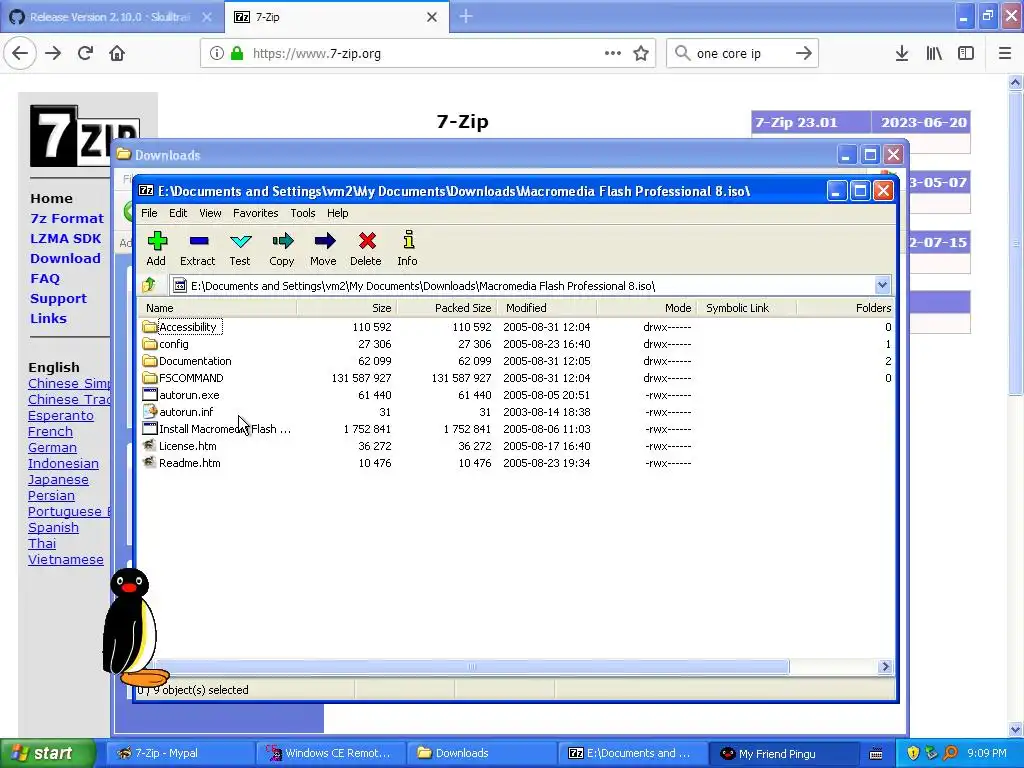The image size is (1024, 768).
Task: Open the Favorites menu in 7-Zip
Action: pos(255,213)
